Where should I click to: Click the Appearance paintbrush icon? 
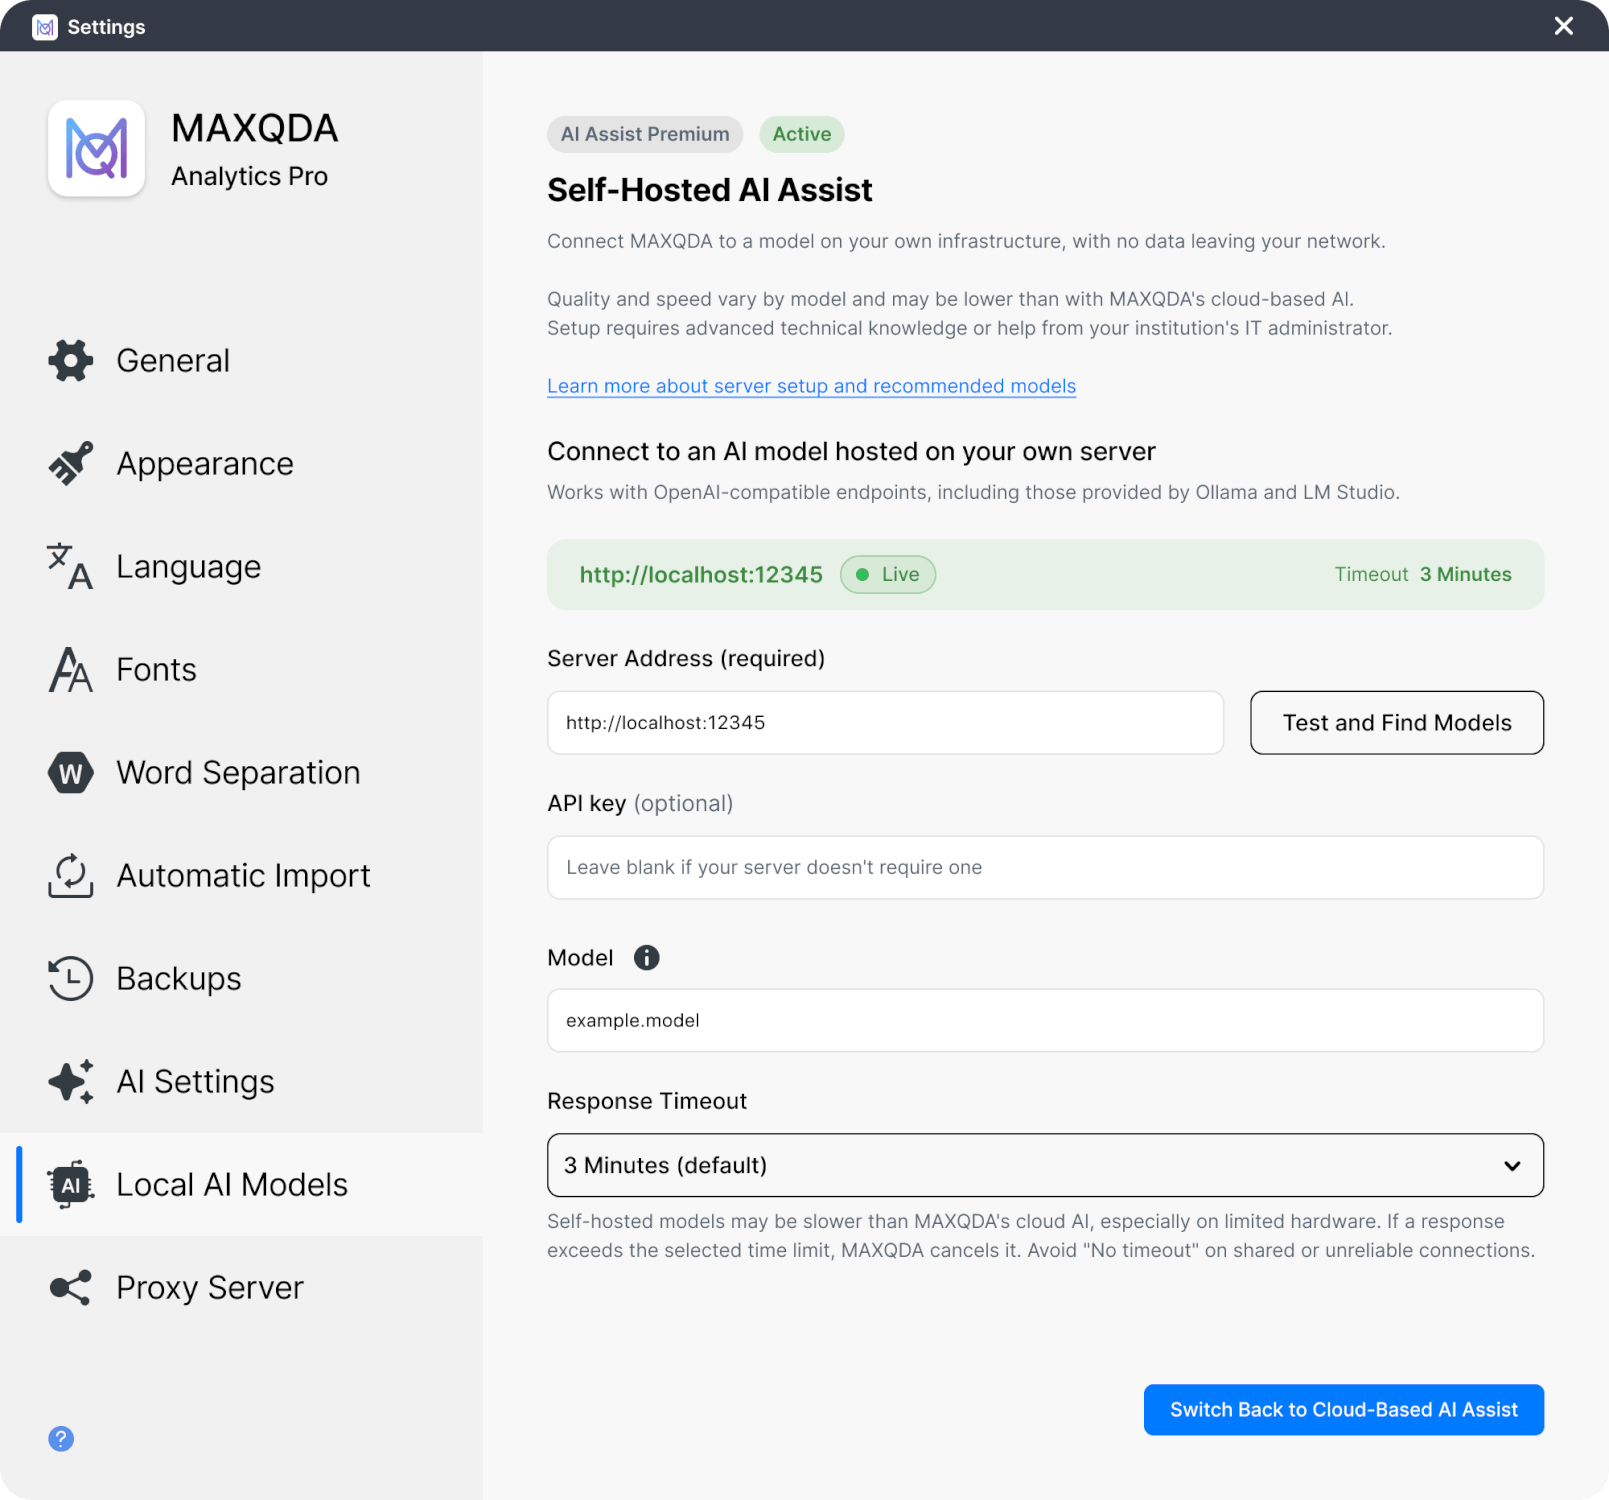[x=70, y=464]
